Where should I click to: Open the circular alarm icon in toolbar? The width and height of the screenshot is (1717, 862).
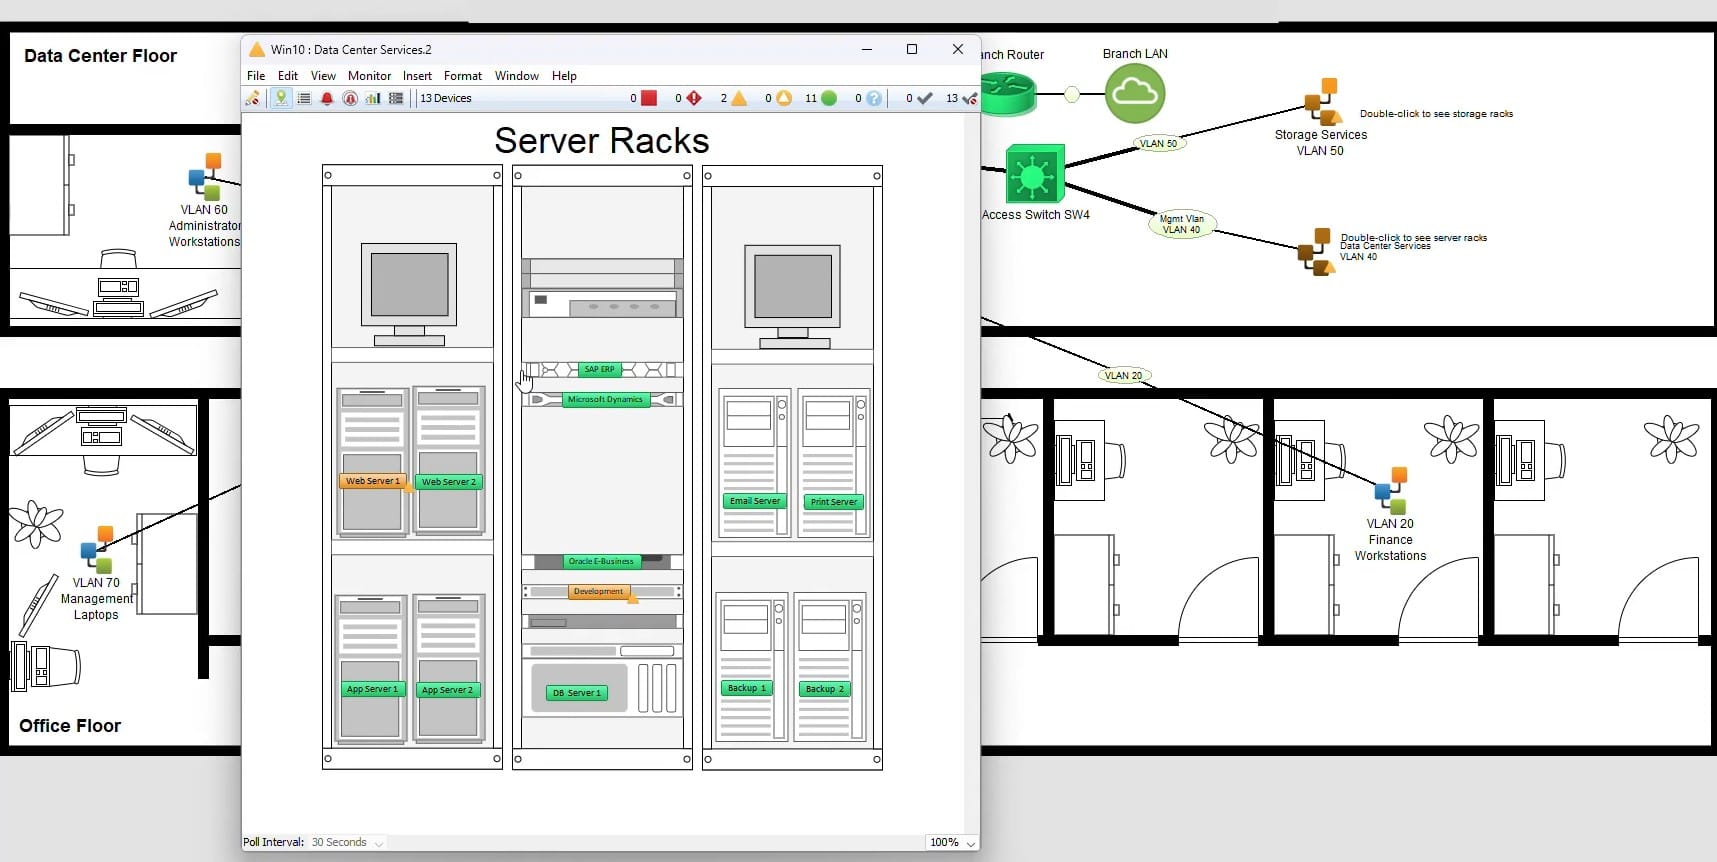[x=350, y=98]
